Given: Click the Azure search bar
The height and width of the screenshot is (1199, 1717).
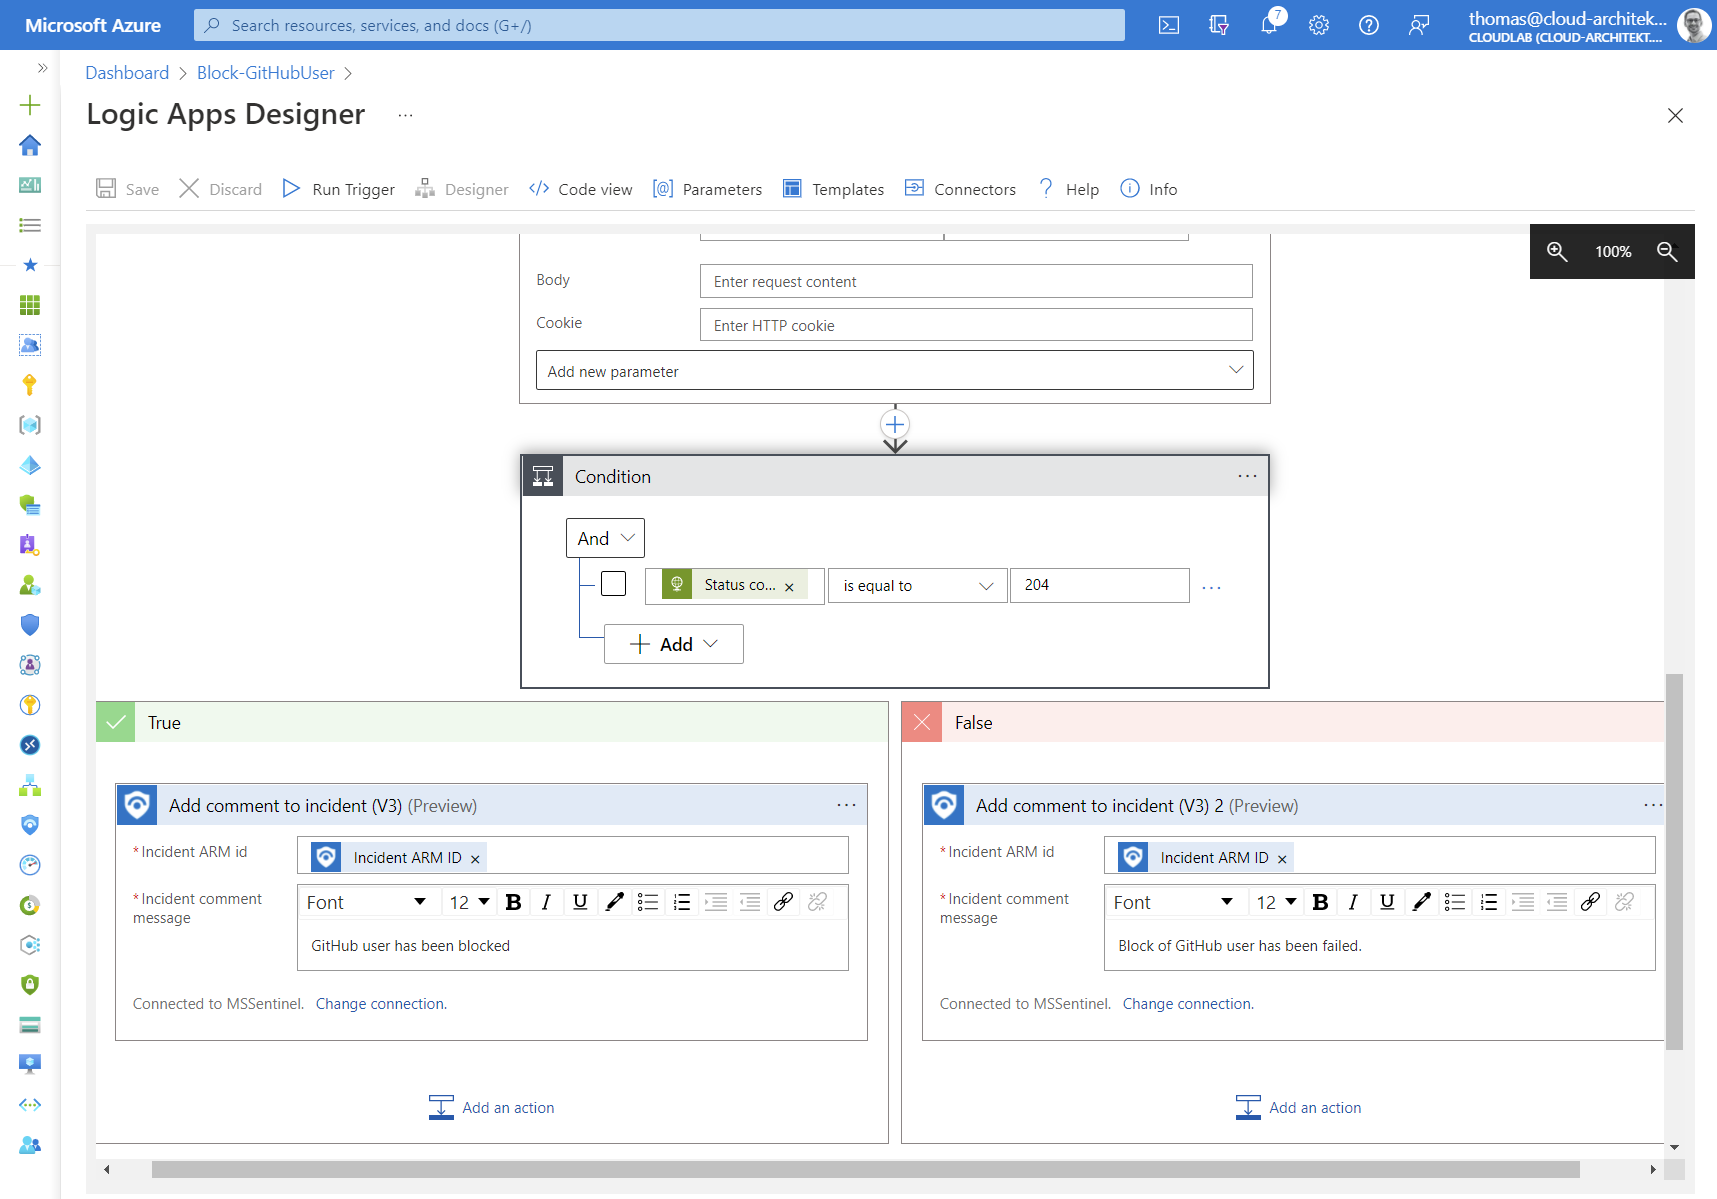Looking at the screenshot, I should click(x=659, y=25).
